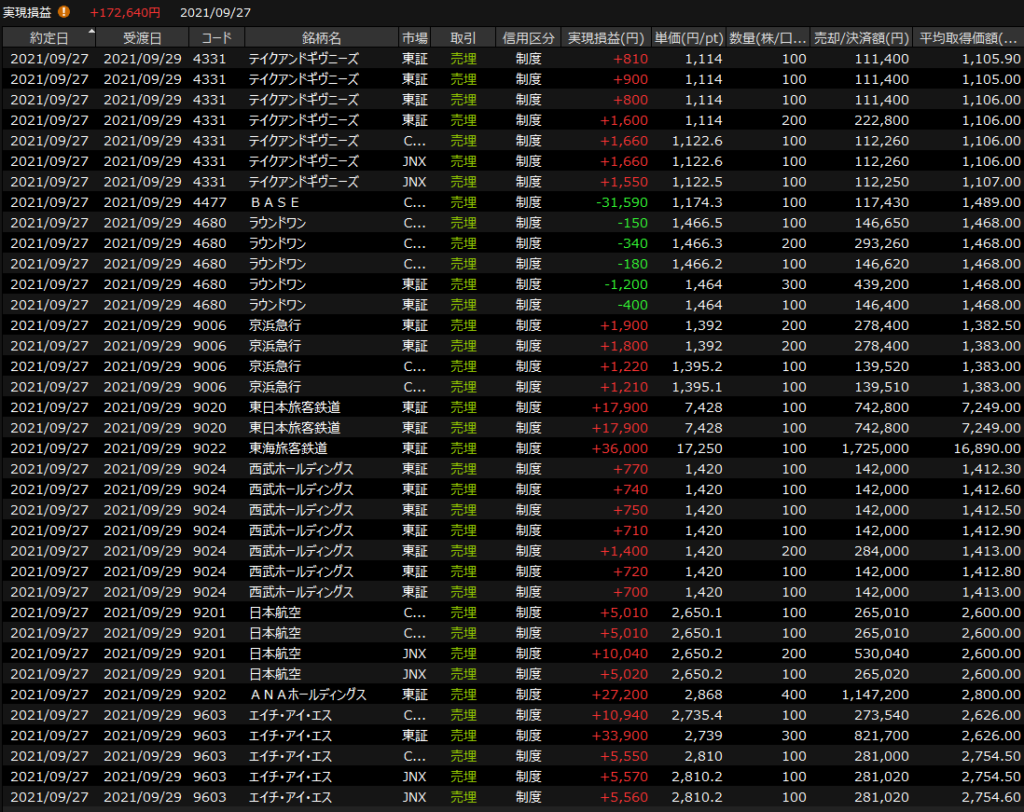Click the 銘柄名 column header
The image size is (1024, 812).
[x=320, y=38]
